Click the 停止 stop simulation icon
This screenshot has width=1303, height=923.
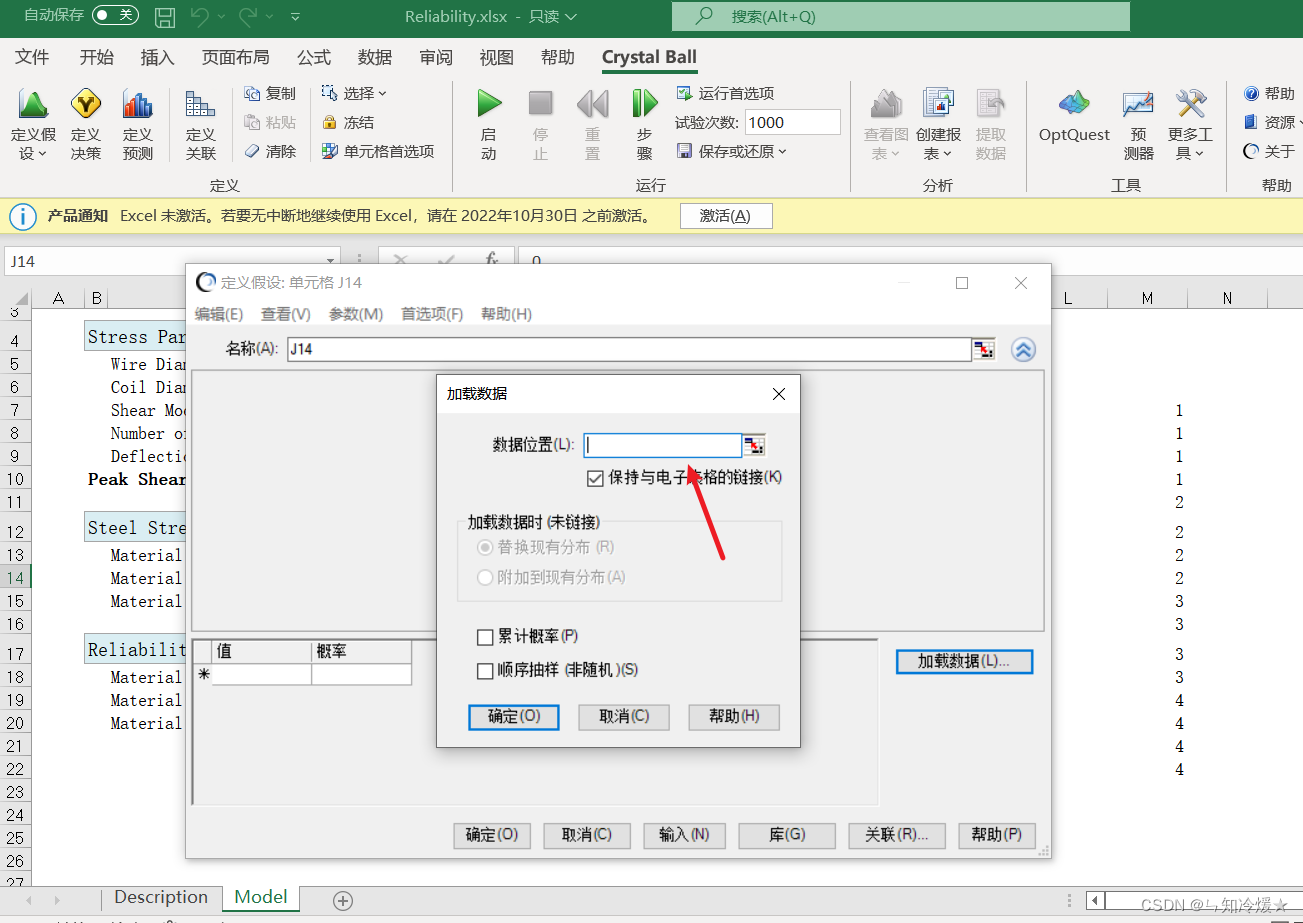point(540,110)
